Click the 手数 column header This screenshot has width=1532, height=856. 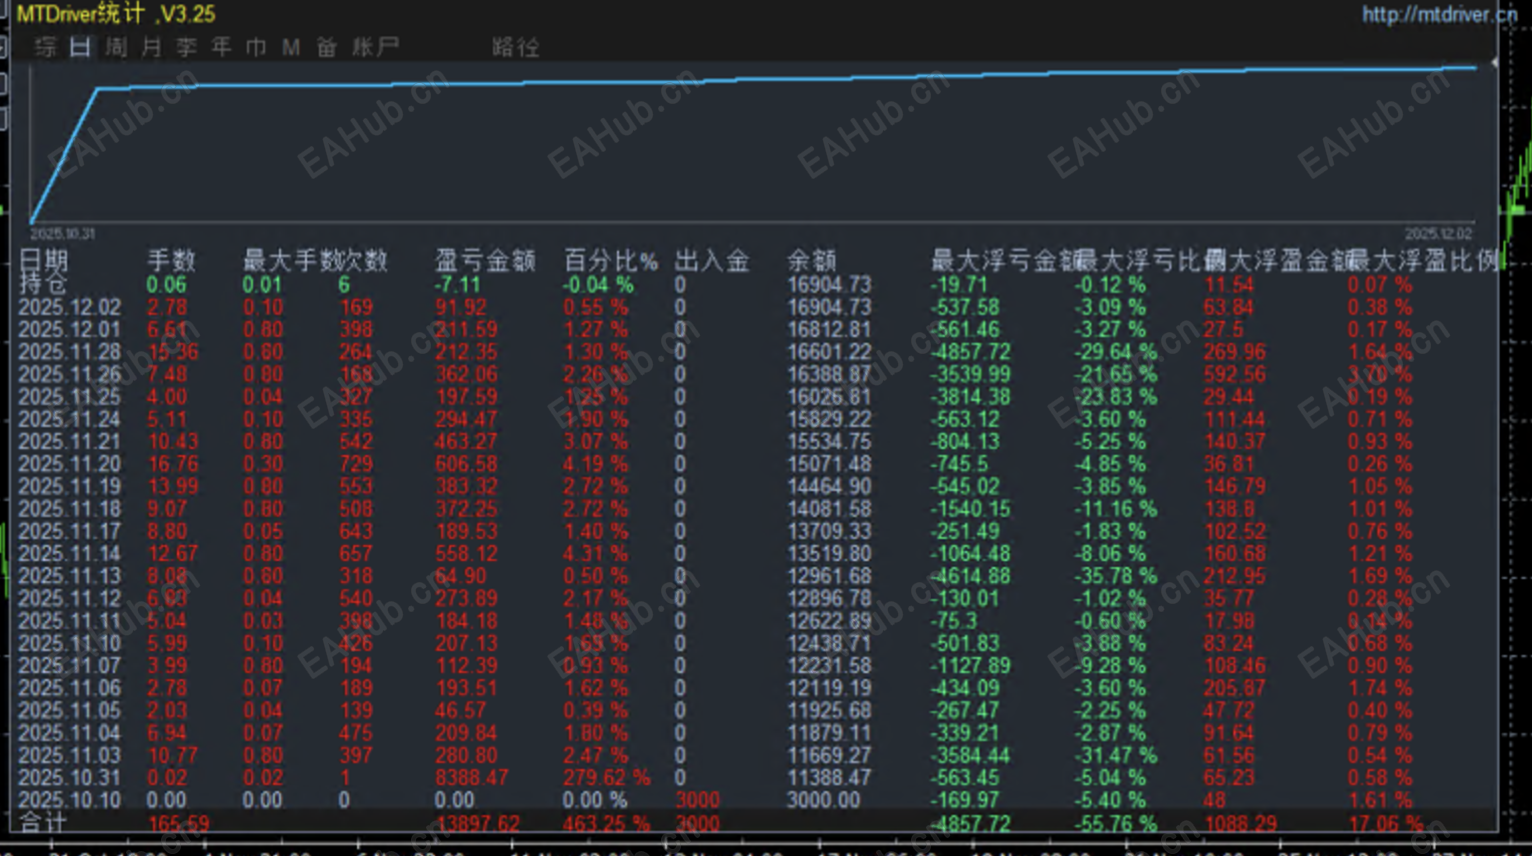pyautogui.click(x=171, y=261)
